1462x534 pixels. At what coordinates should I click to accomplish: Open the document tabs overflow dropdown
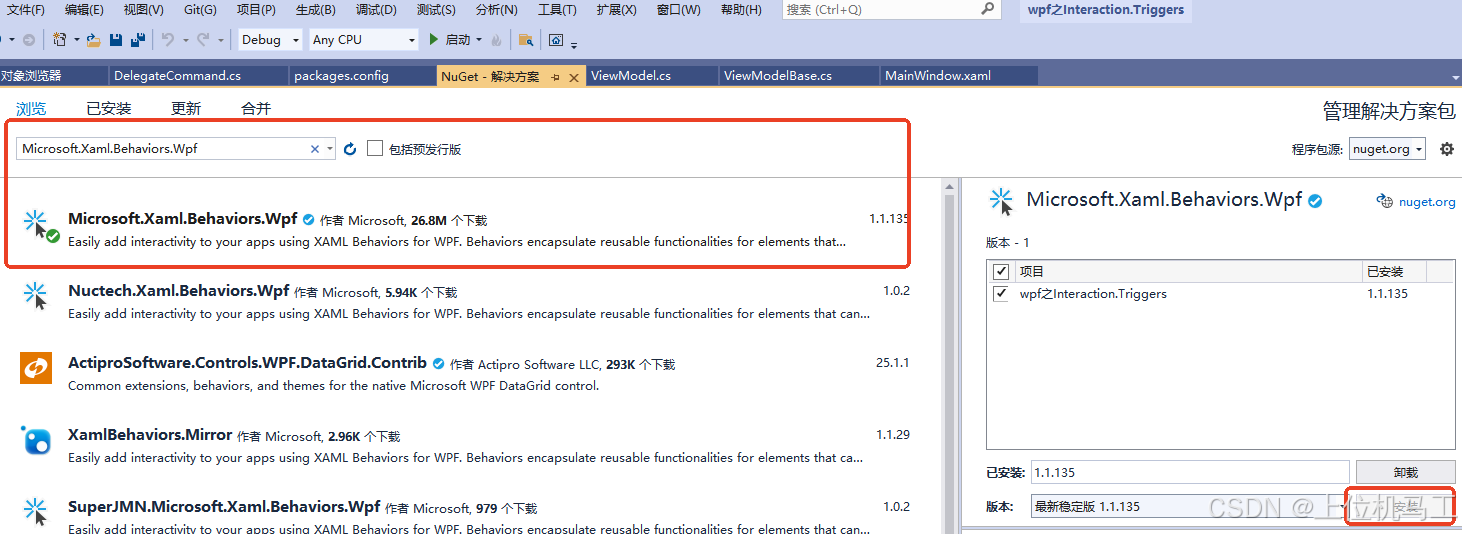pyautogui.click(x=1455, y=77)
